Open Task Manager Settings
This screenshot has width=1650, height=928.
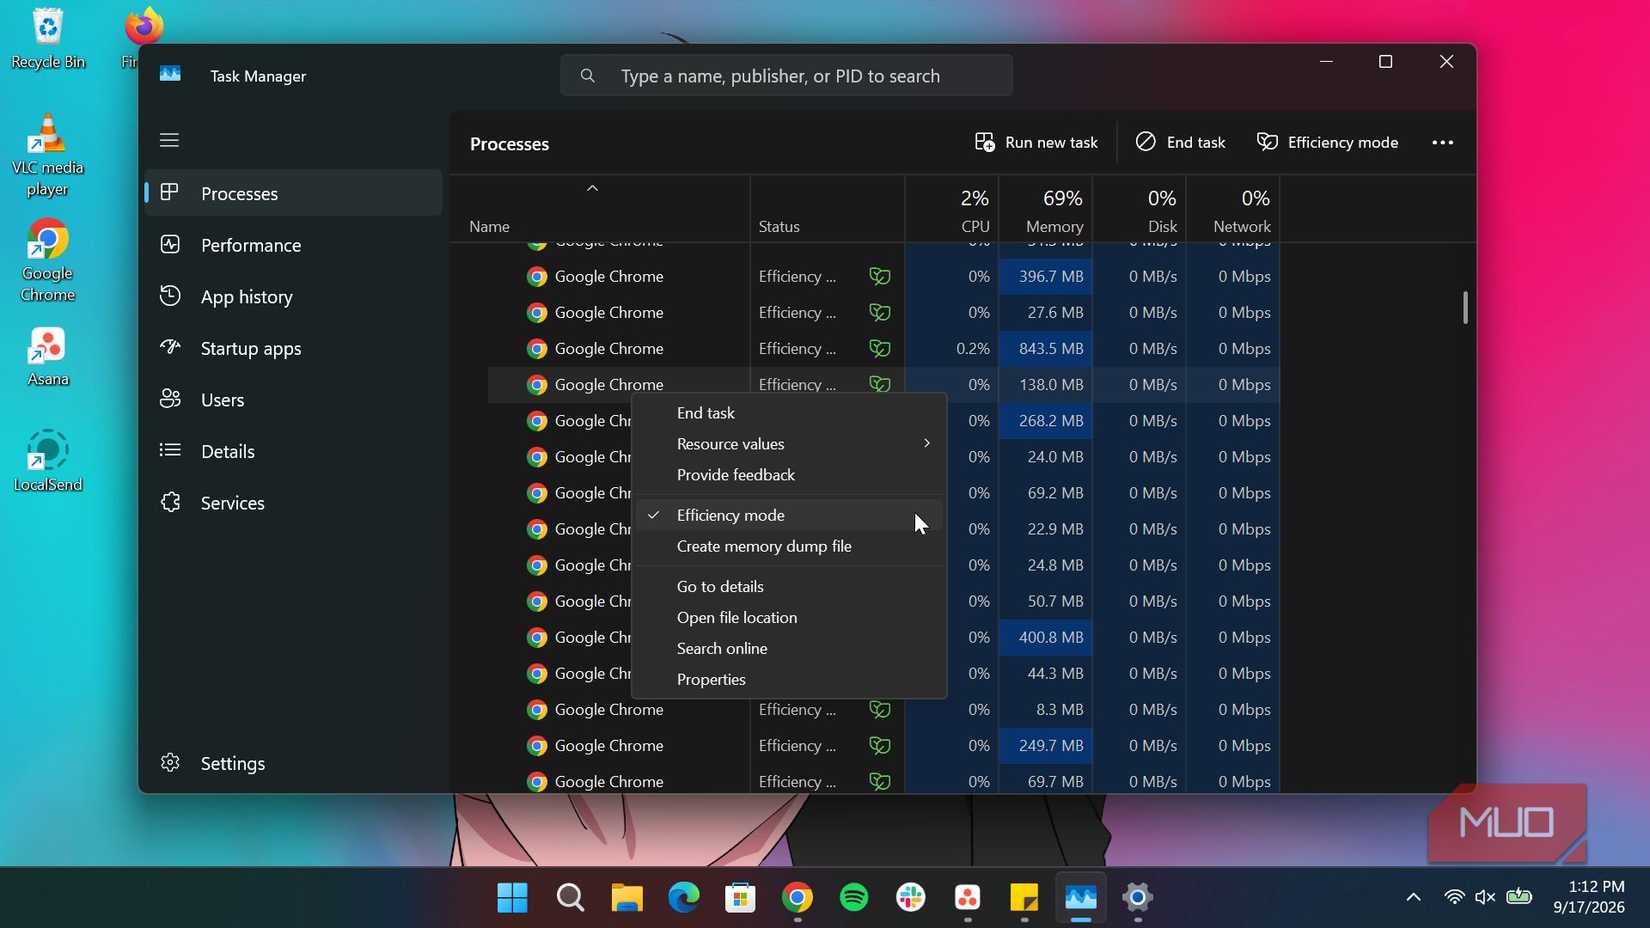(x=293, y=763)
